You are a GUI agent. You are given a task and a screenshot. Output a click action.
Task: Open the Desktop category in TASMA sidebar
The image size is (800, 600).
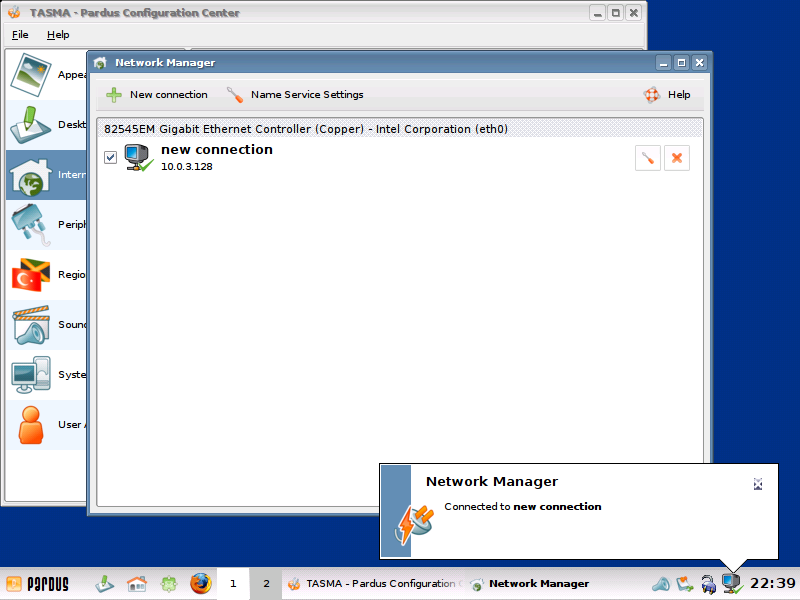pos(46,124)
